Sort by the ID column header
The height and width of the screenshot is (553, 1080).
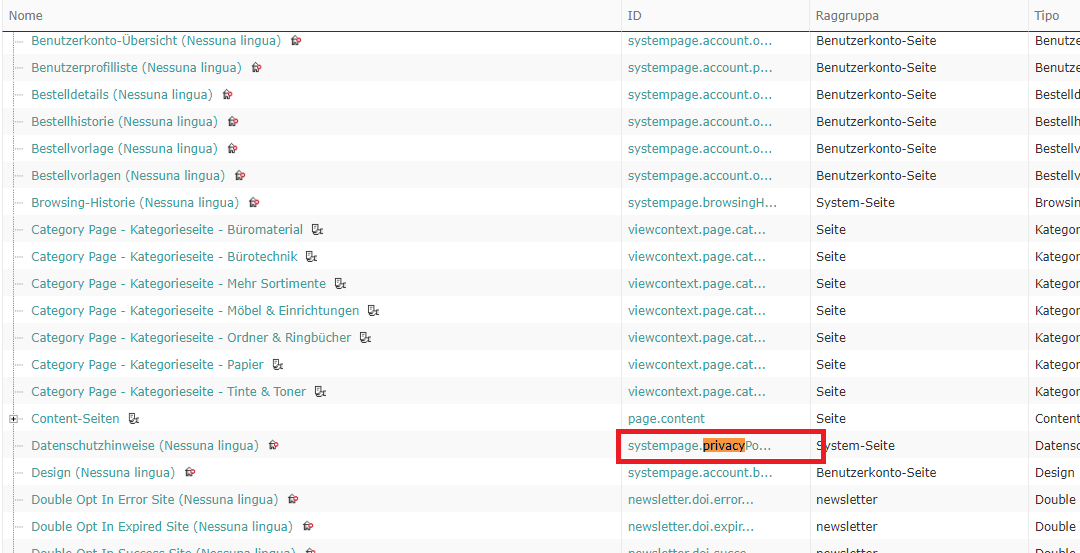tap(634, 15)
